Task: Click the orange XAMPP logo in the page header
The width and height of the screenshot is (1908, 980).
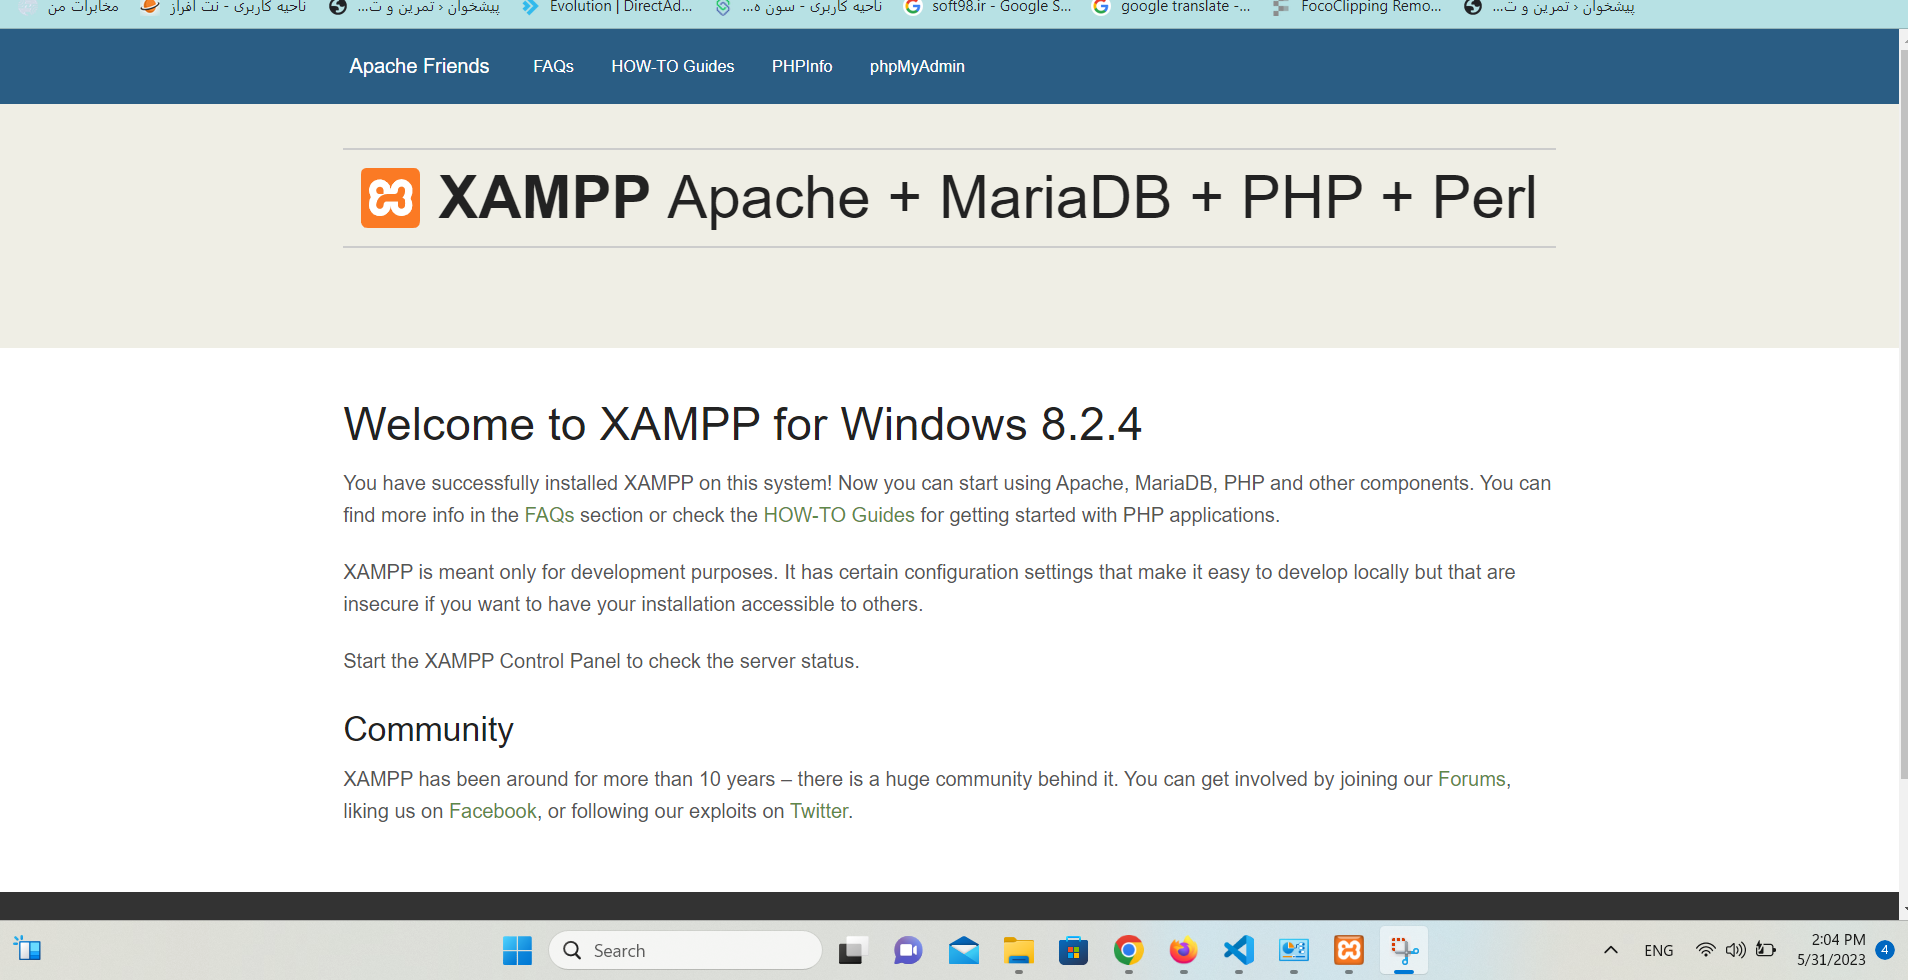Action: (390, 198)
